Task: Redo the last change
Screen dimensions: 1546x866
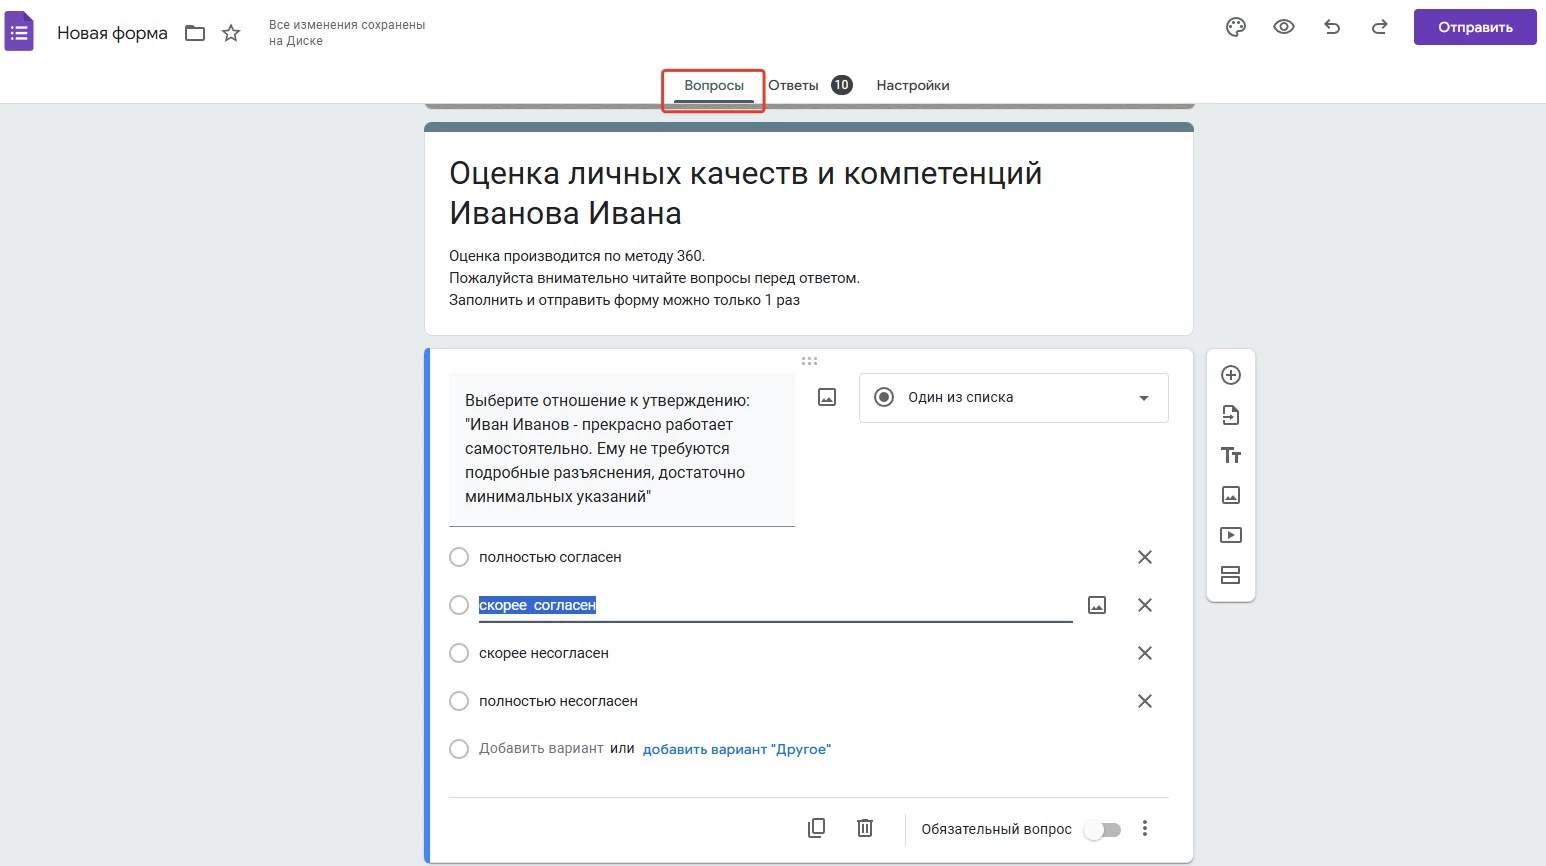Action: click(1380, 27)
